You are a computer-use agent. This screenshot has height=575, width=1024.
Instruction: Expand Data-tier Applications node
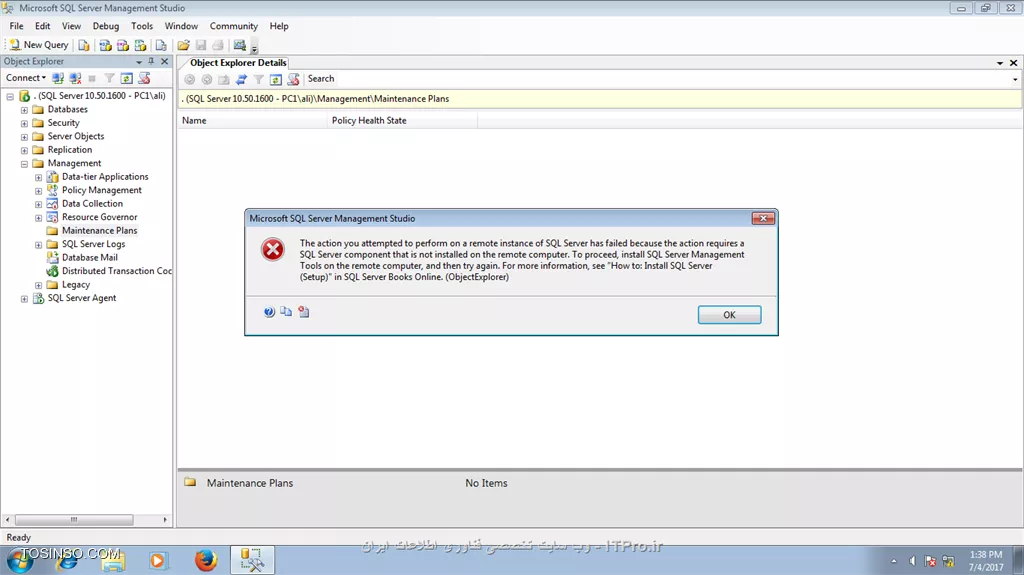point(39,177)
